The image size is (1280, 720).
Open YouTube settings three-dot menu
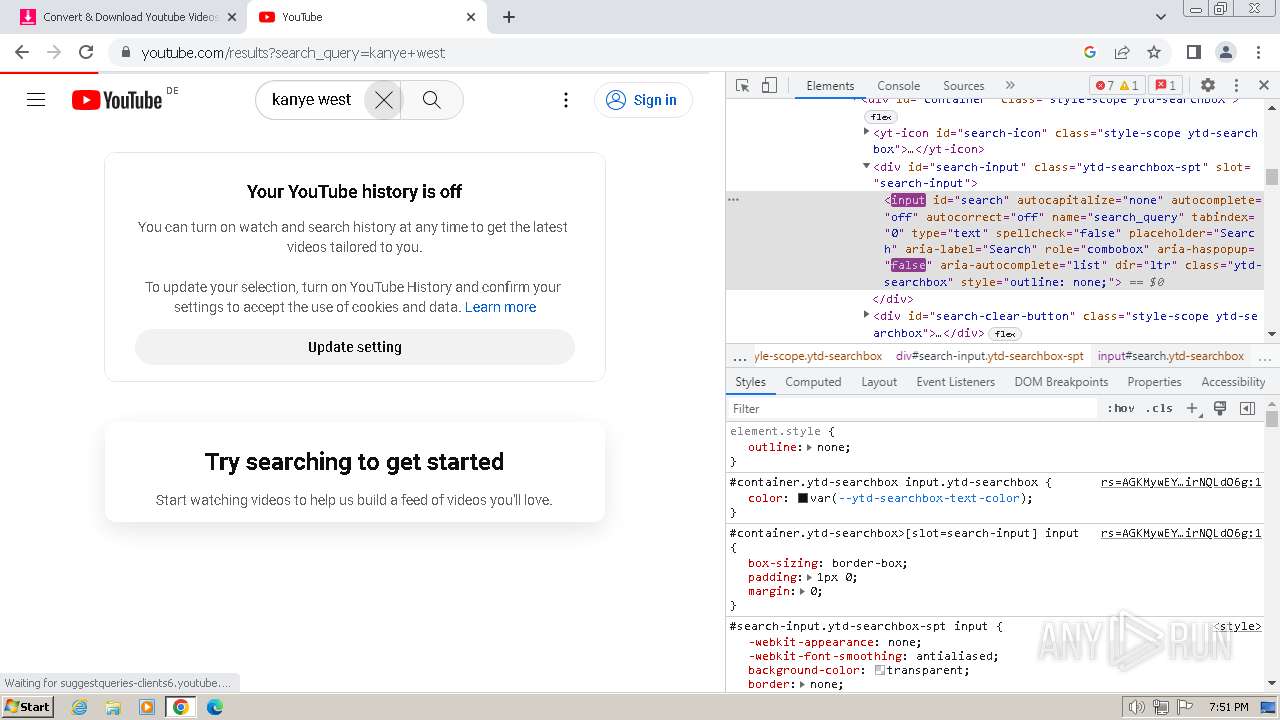coord(566,100)
